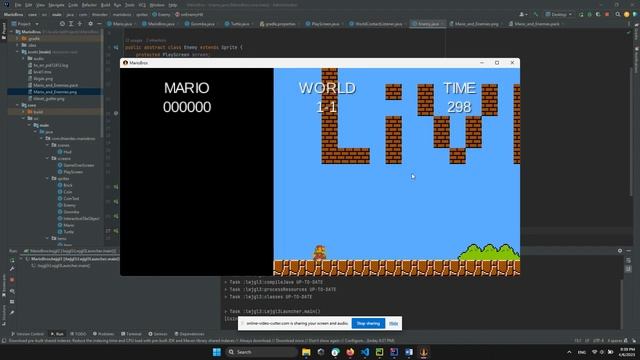Viewport: 640px width, 360px height.
Task: Click the locate/select opened file target icon
Action: (x=62, y=24)
